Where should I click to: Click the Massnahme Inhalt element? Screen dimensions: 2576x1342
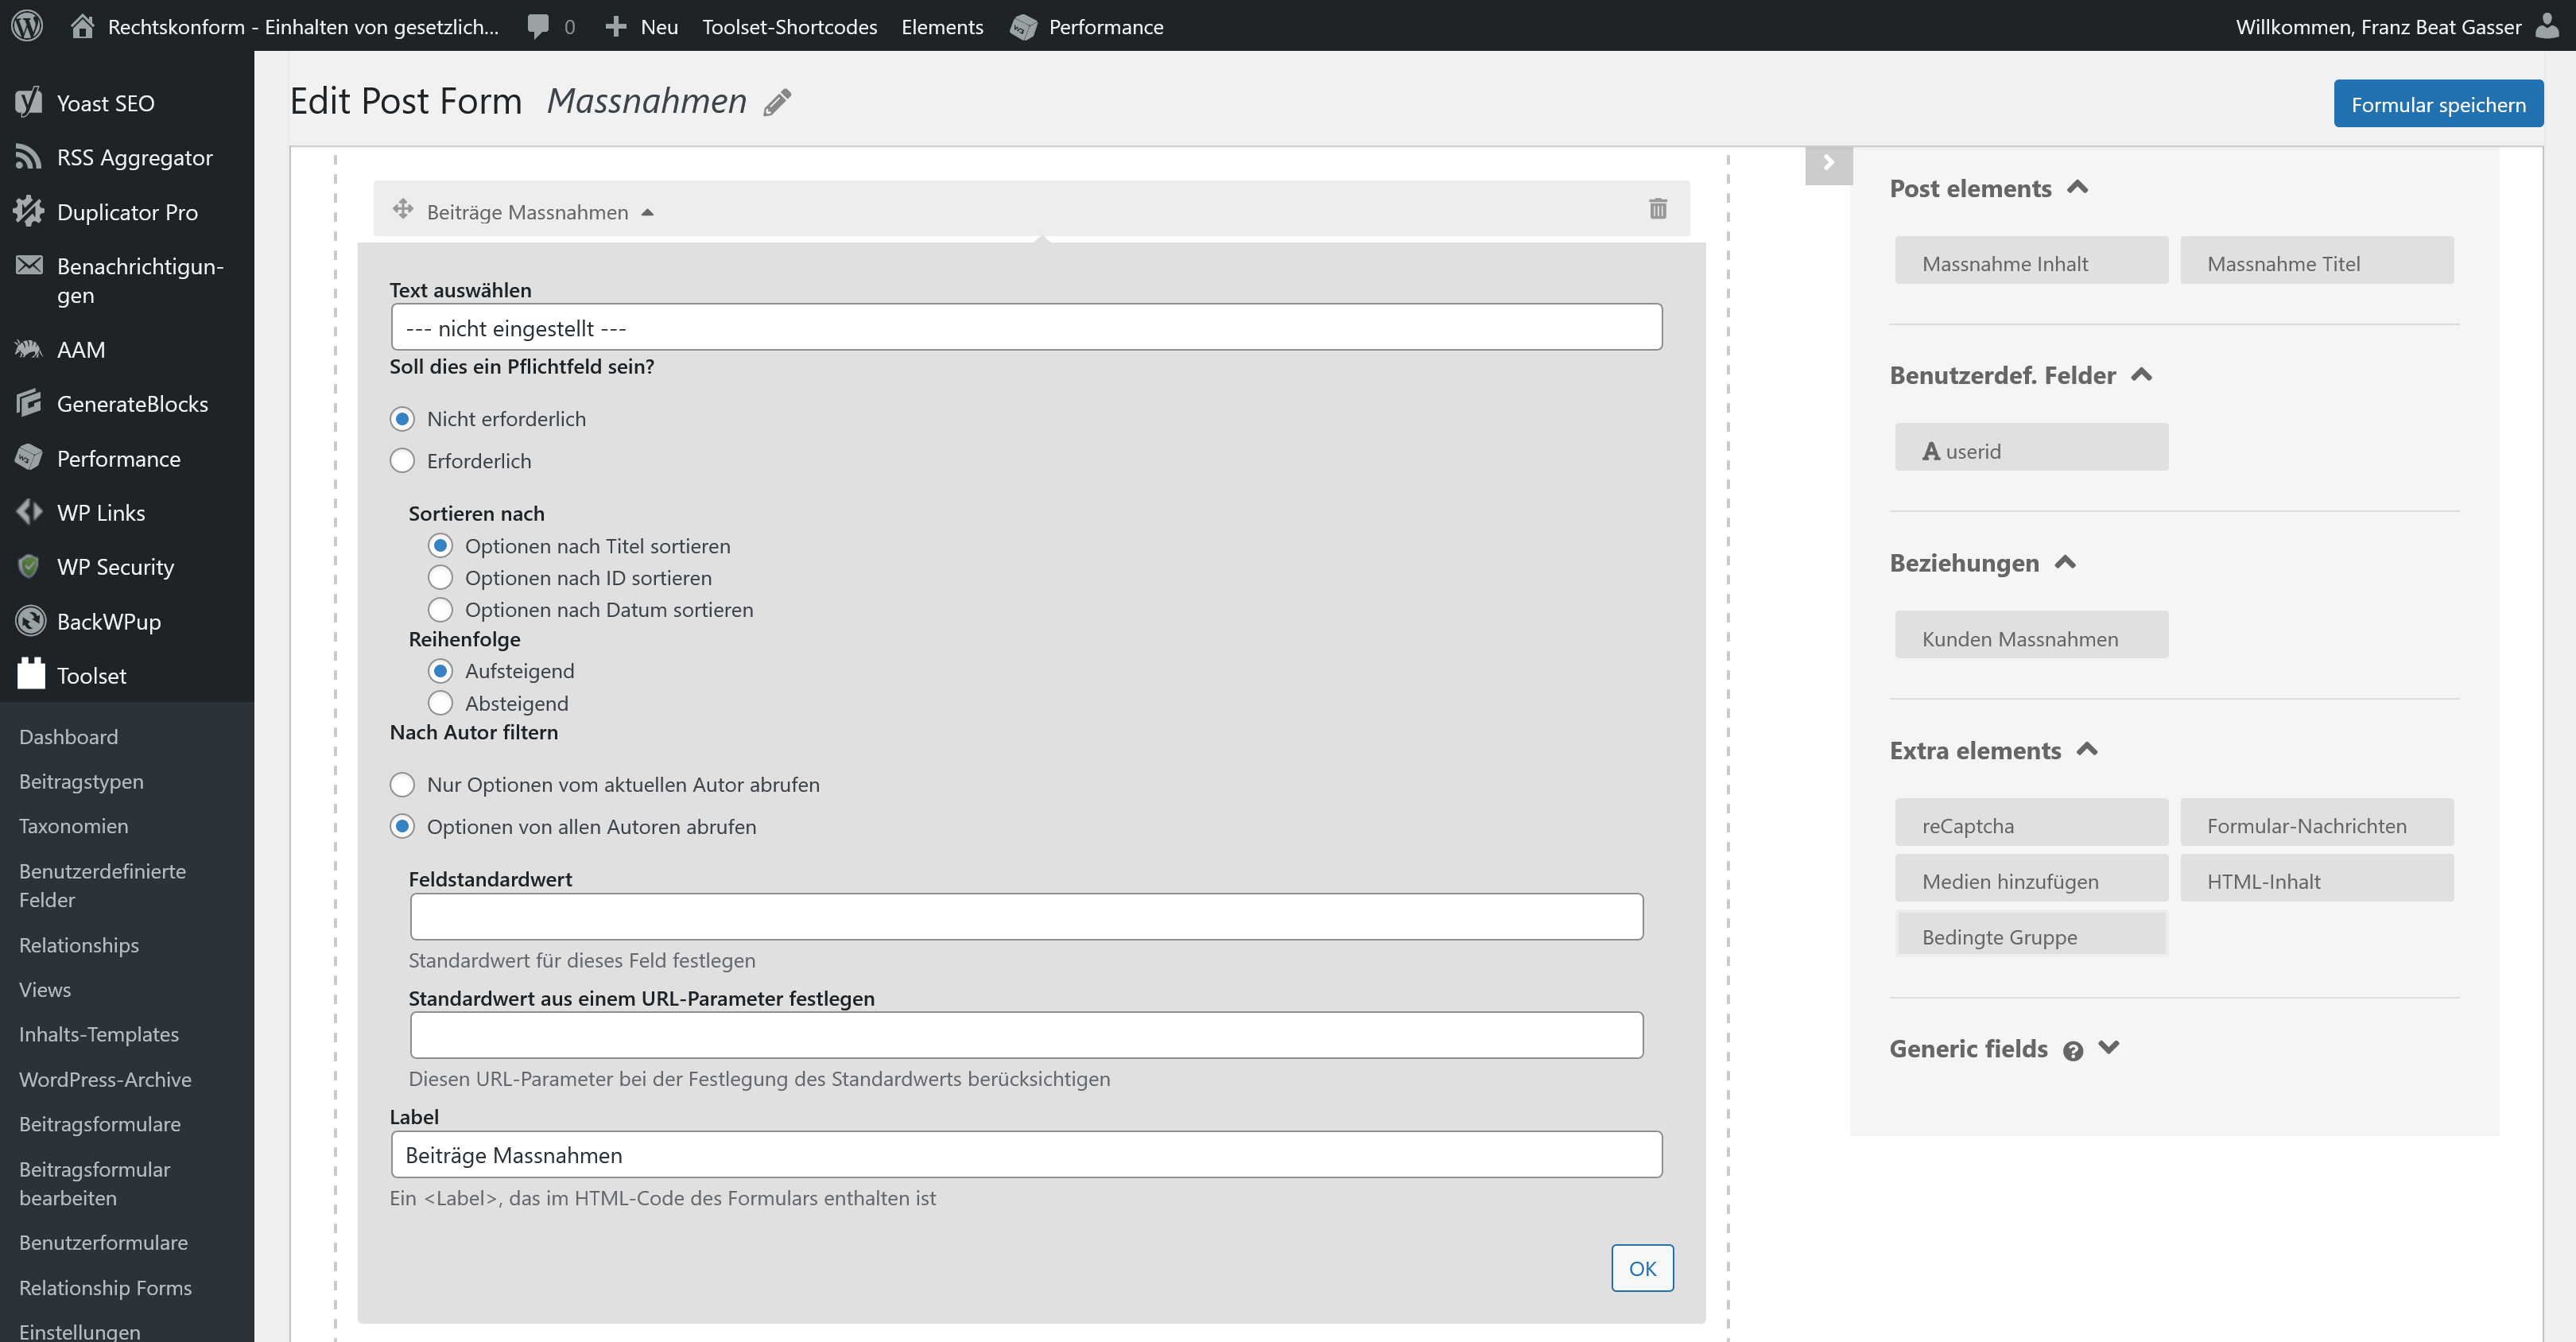[x=2031, y=260]
